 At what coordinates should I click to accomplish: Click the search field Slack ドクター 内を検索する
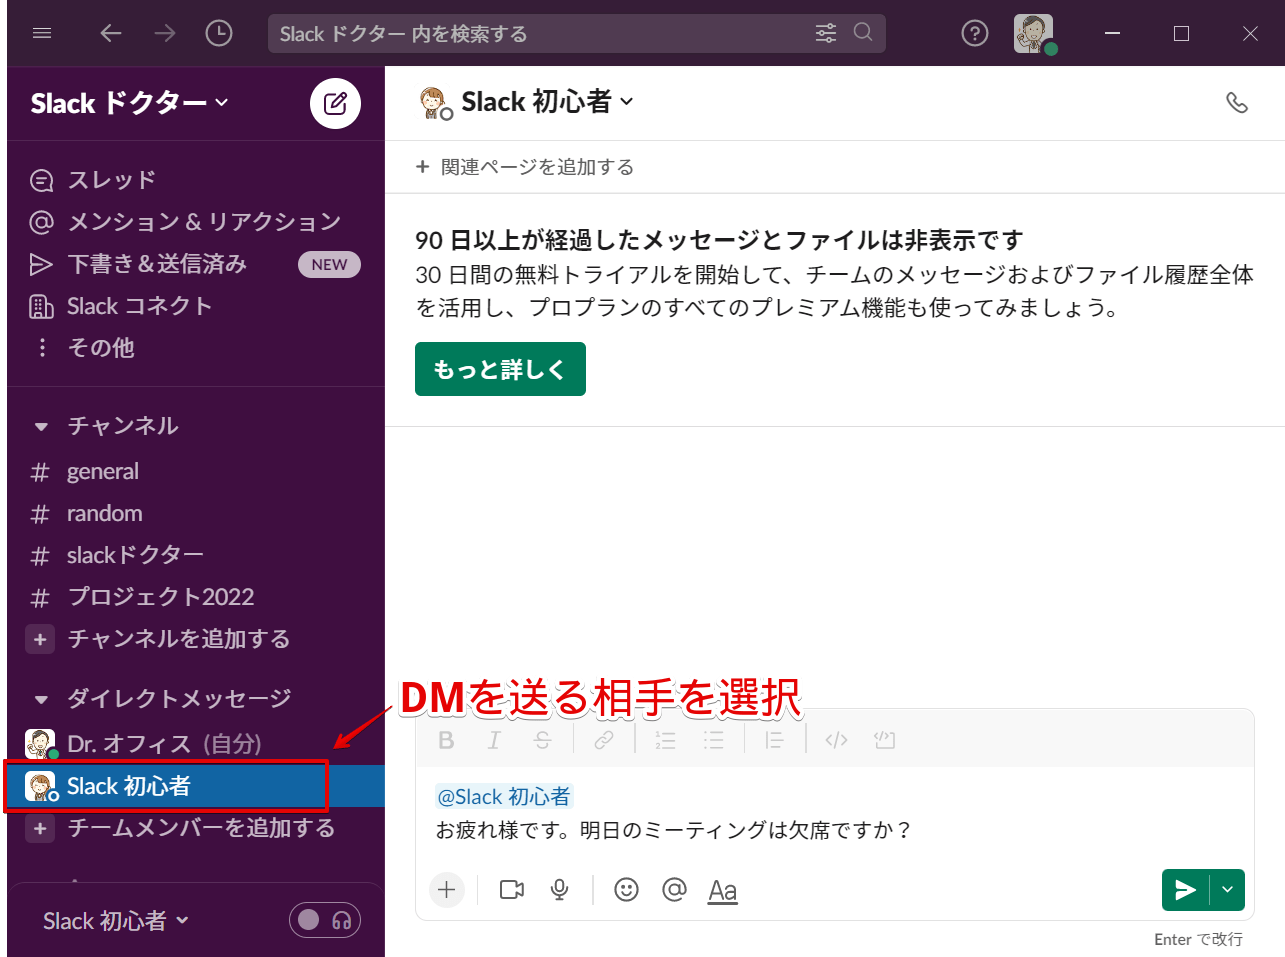(x=577, y=33)
